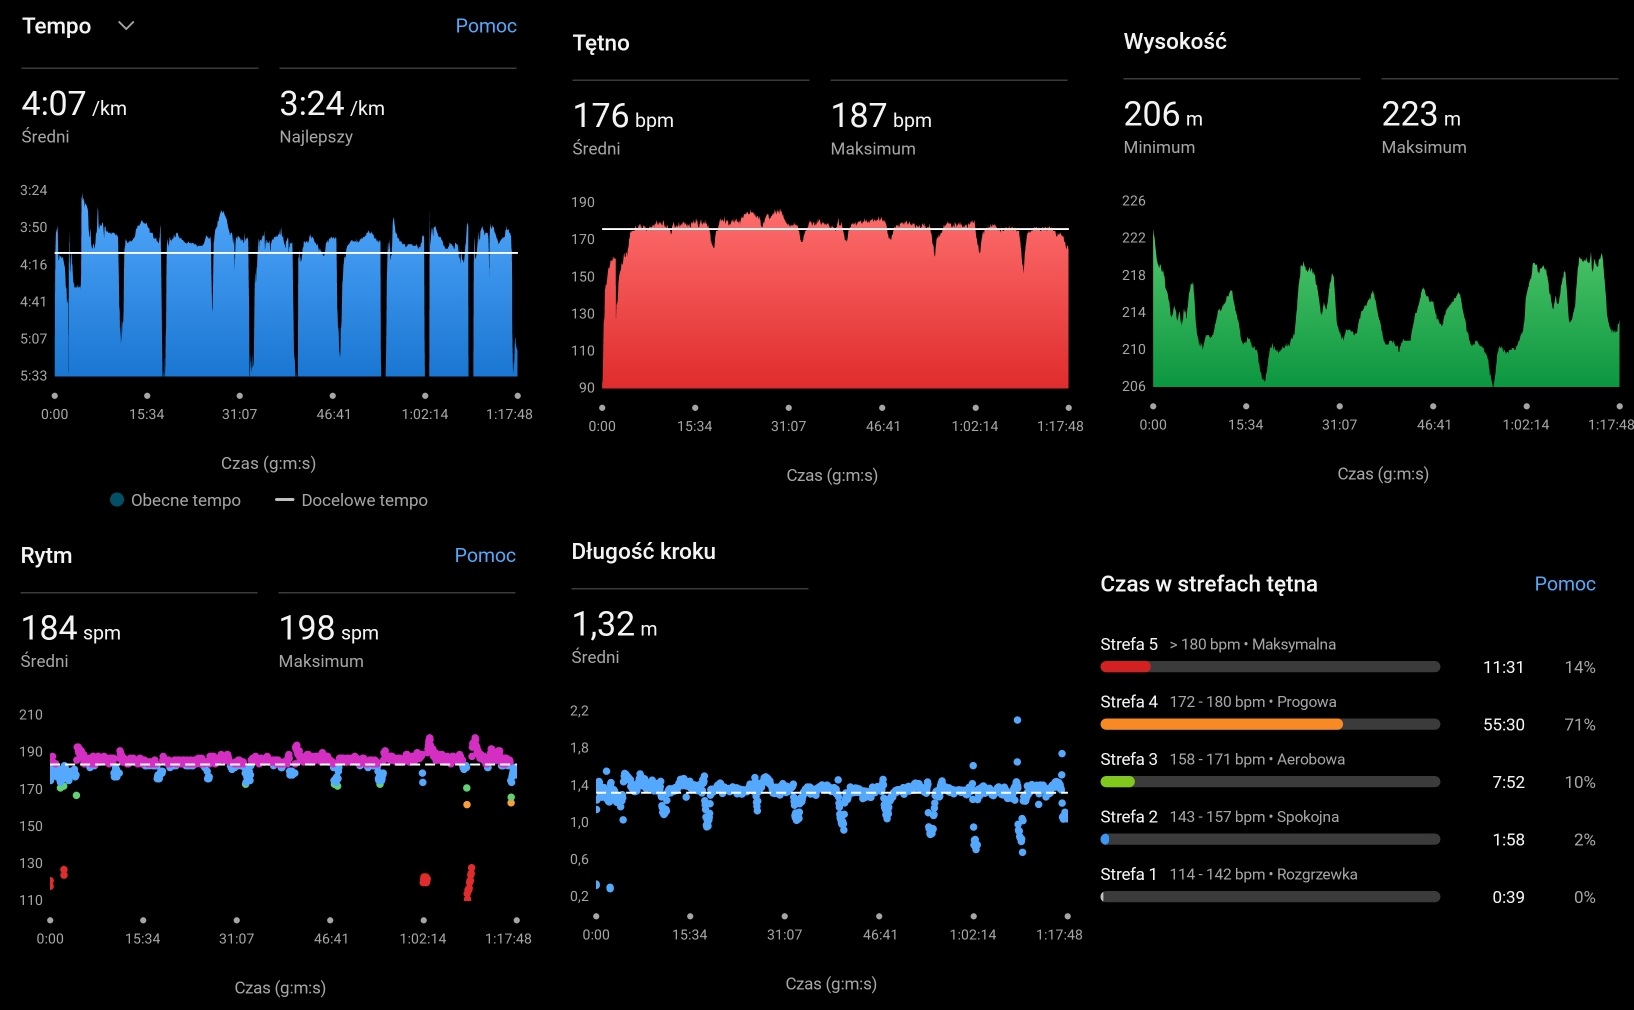Click the green Wysokość elevation graph

point(1385,330)
